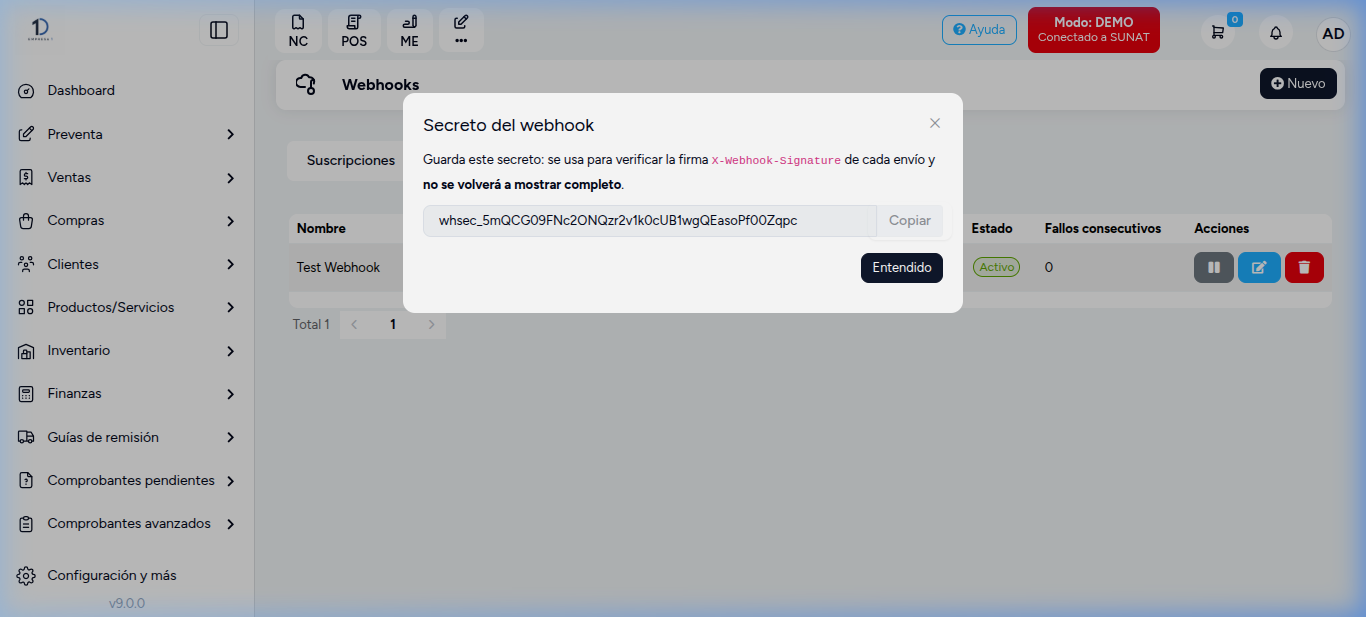Expand the Comprobantes pendientes chevron
Screen dimensions: 1366x617
(x=230, y=481)
